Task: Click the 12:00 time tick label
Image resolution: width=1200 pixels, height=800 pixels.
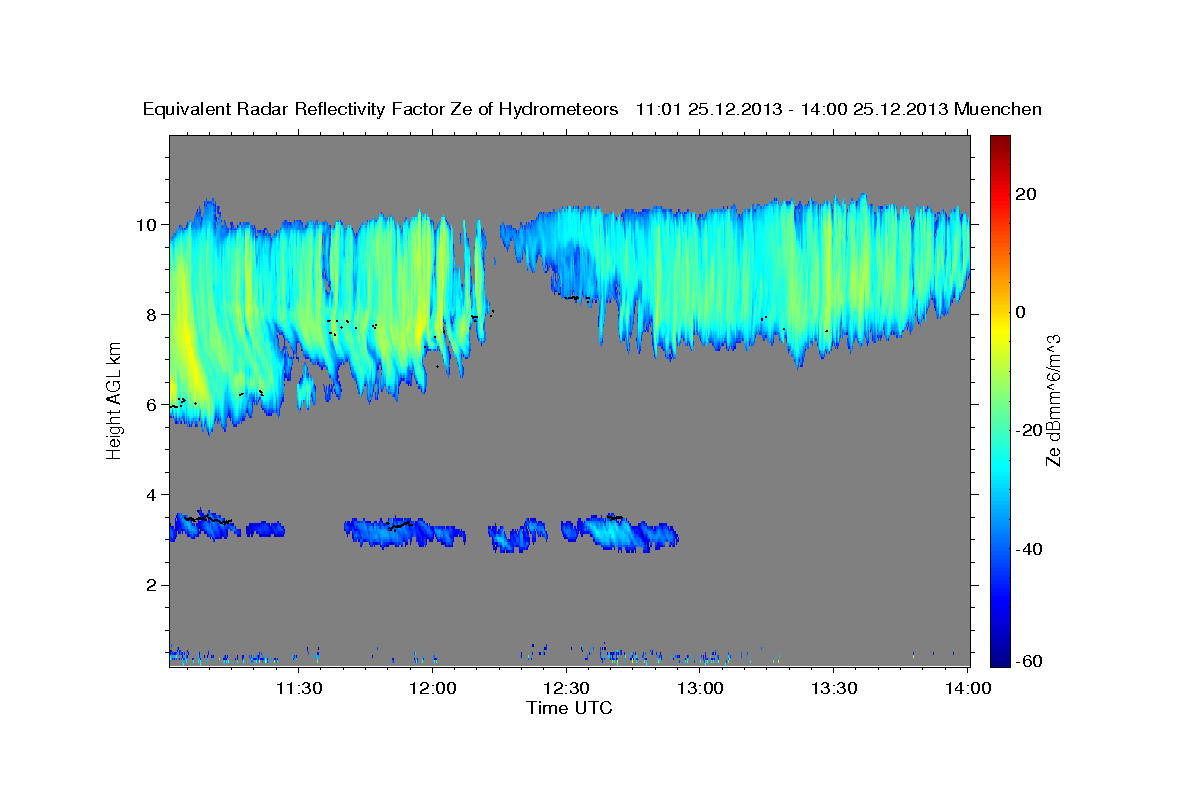Action: (x=432, y=688)
